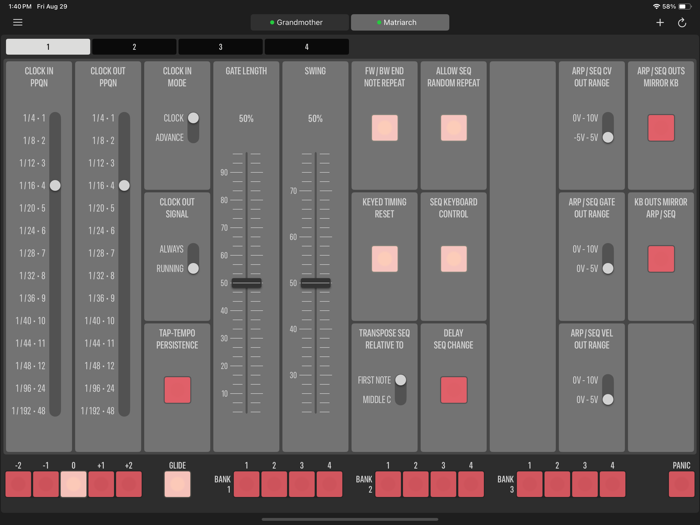
Task: Toggle Transpose Seq Relative To switch
Action: 400,390
